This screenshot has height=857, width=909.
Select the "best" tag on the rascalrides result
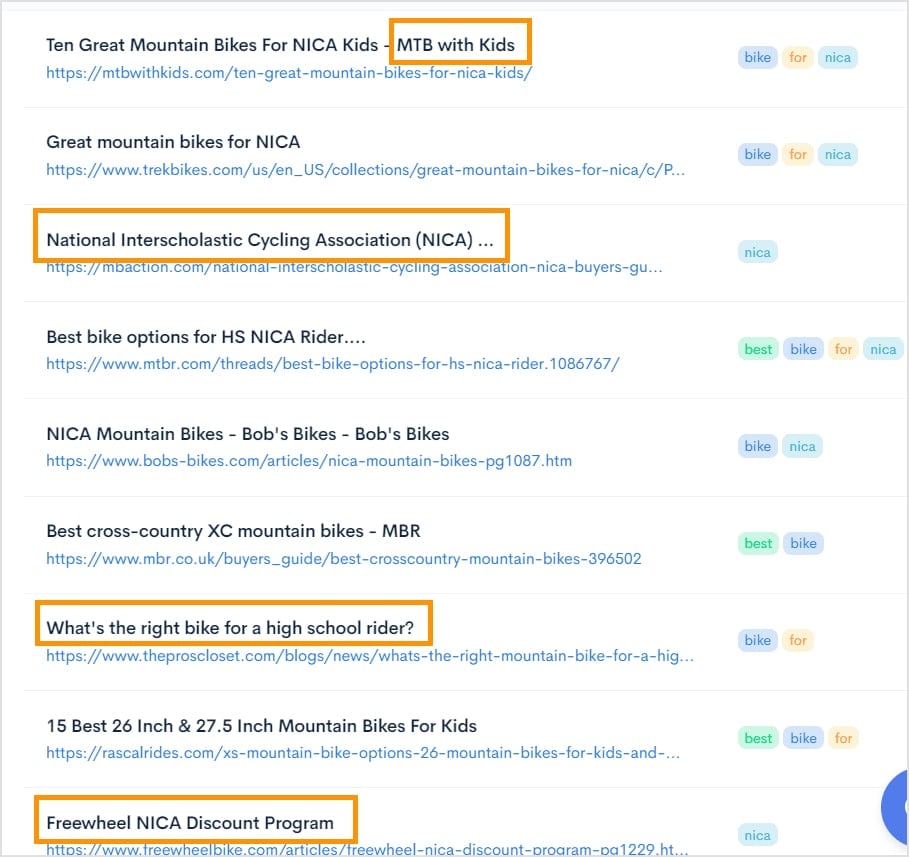coord(757,737)
